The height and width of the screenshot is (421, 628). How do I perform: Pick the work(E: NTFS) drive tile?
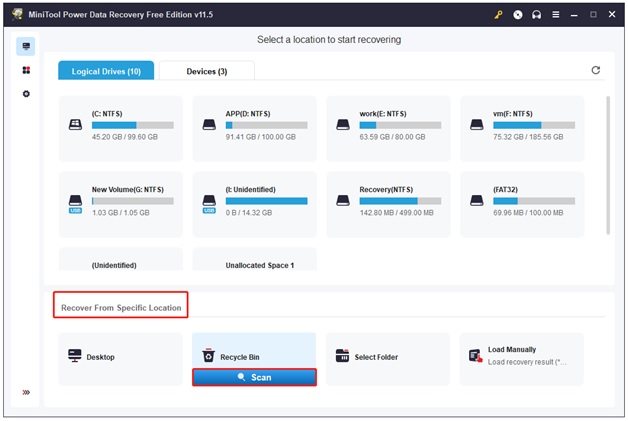pos(387,129)
